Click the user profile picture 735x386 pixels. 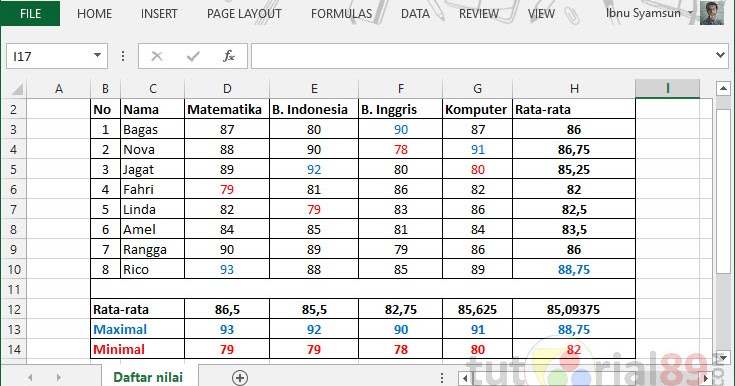(x=712, y=13)
